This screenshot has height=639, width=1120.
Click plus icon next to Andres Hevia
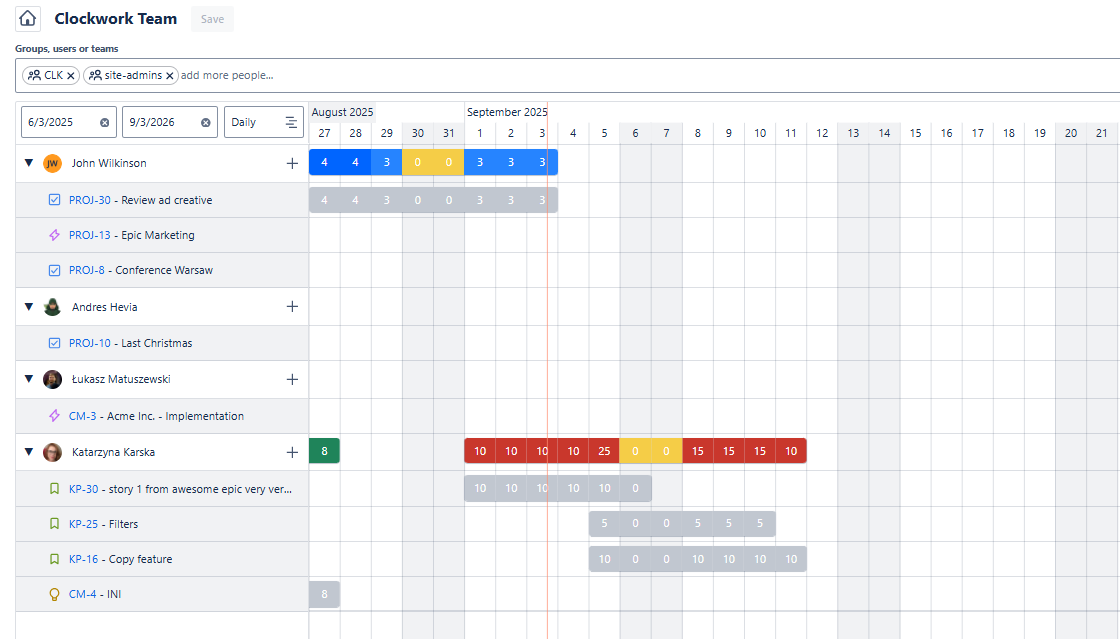pos(292,307)
